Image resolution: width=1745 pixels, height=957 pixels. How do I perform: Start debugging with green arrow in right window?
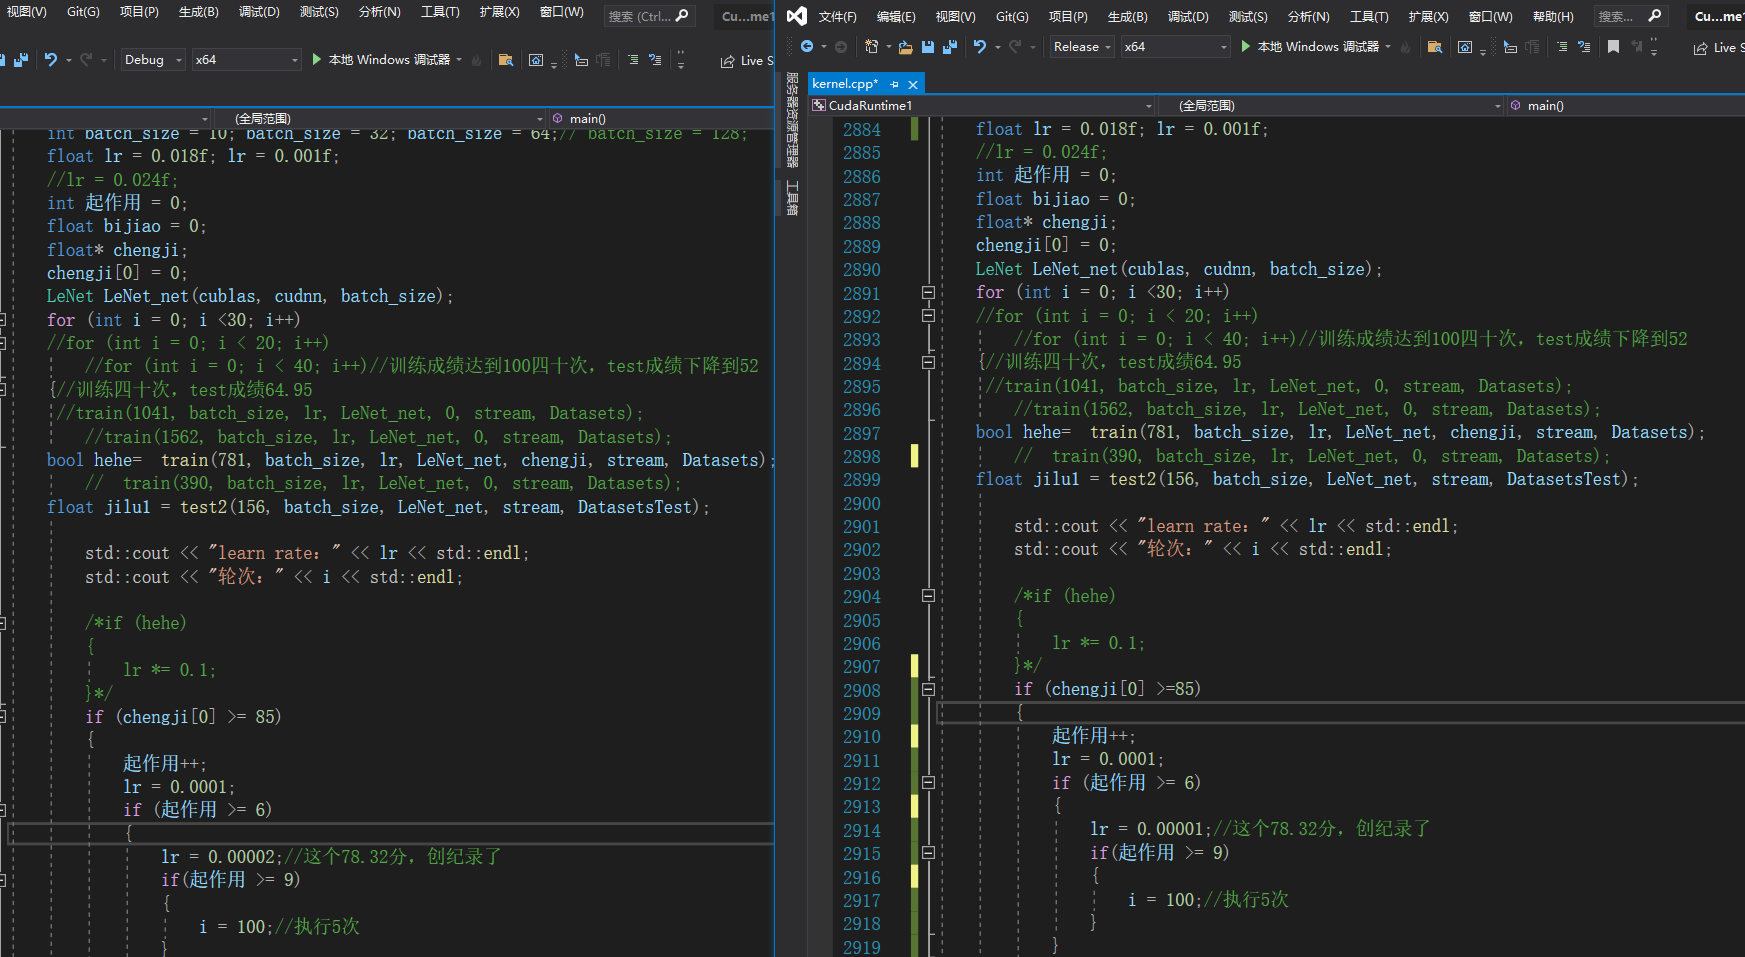click(1246, 47)
